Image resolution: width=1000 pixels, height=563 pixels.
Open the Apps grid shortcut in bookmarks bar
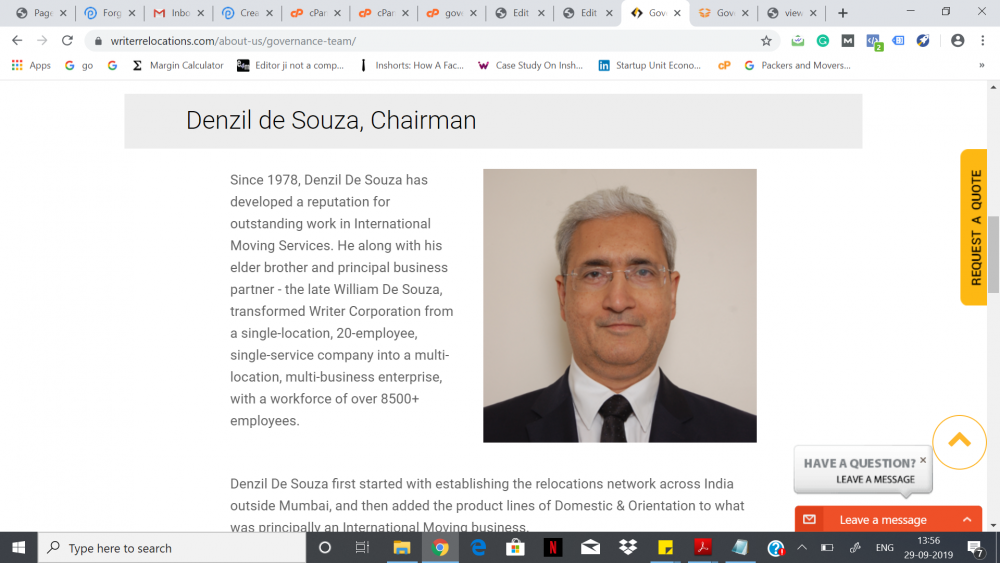[31, 65]
